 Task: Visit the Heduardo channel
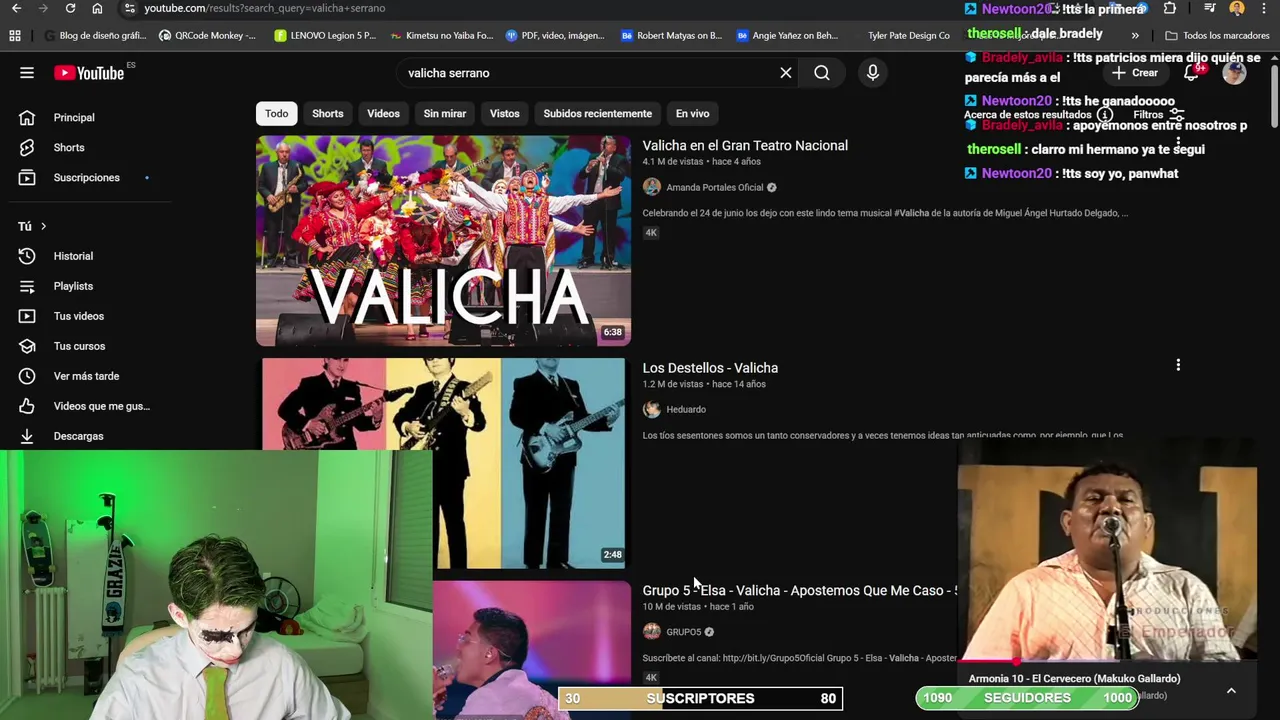(686, 409)
